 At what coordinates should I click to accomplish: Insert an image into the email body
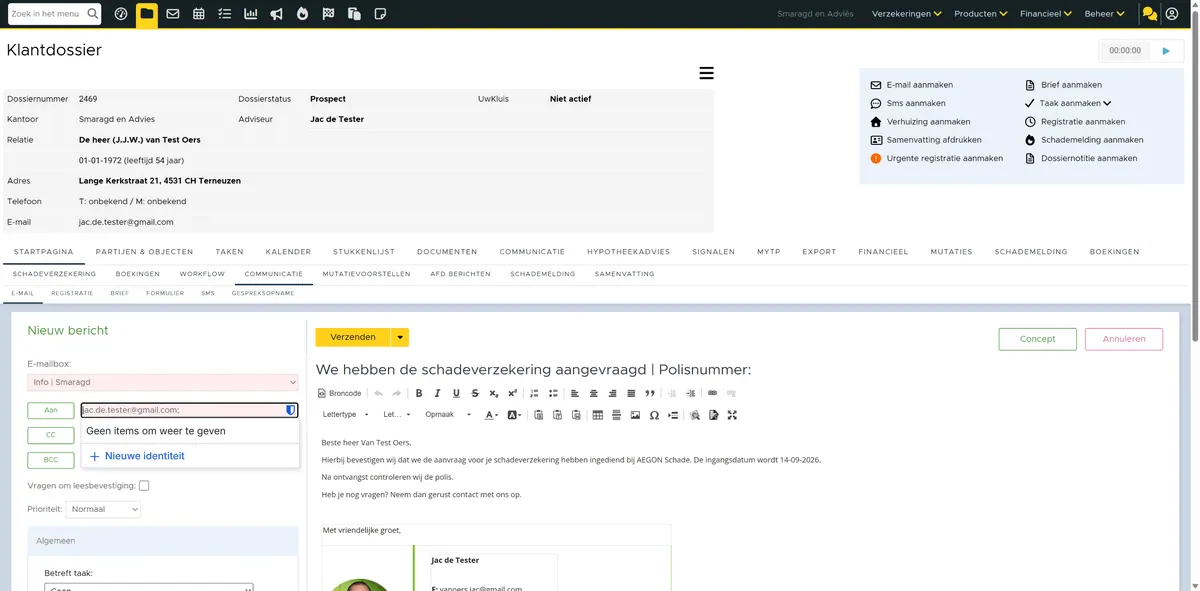(635, 415)
